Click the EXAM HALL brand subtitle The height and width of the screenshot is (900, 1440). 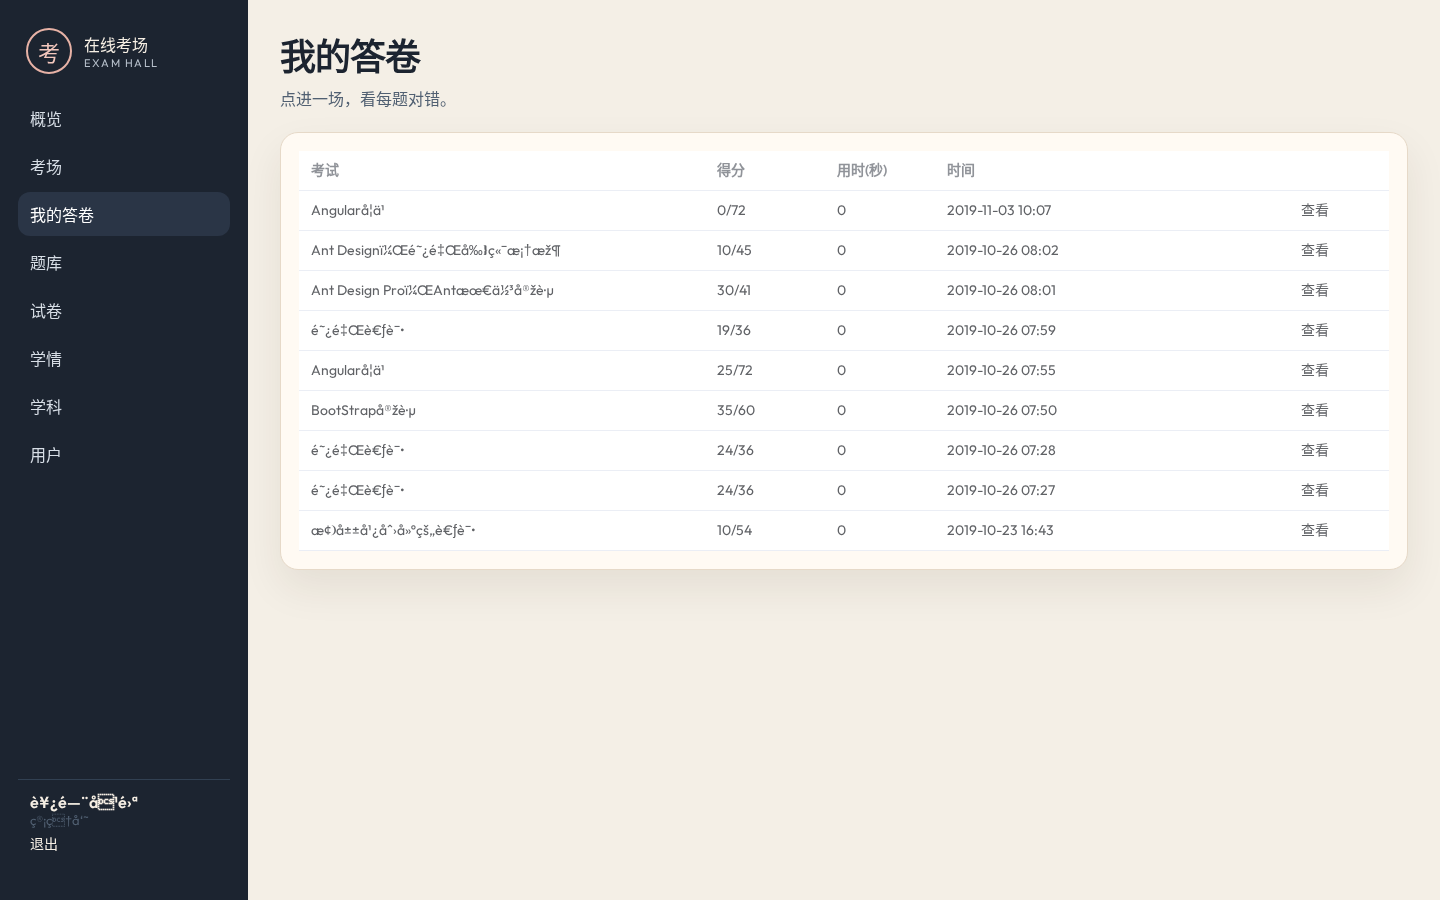(121, 63)
